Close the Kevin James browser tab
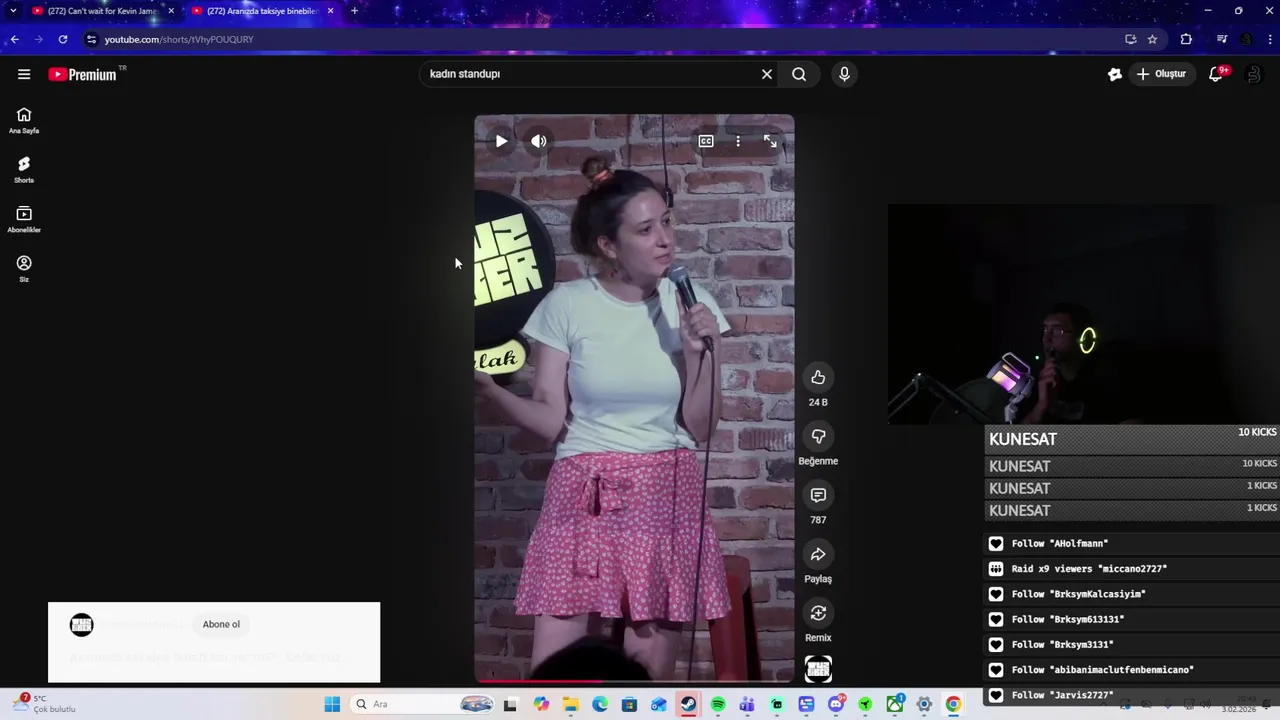 (x=171, y=11)
